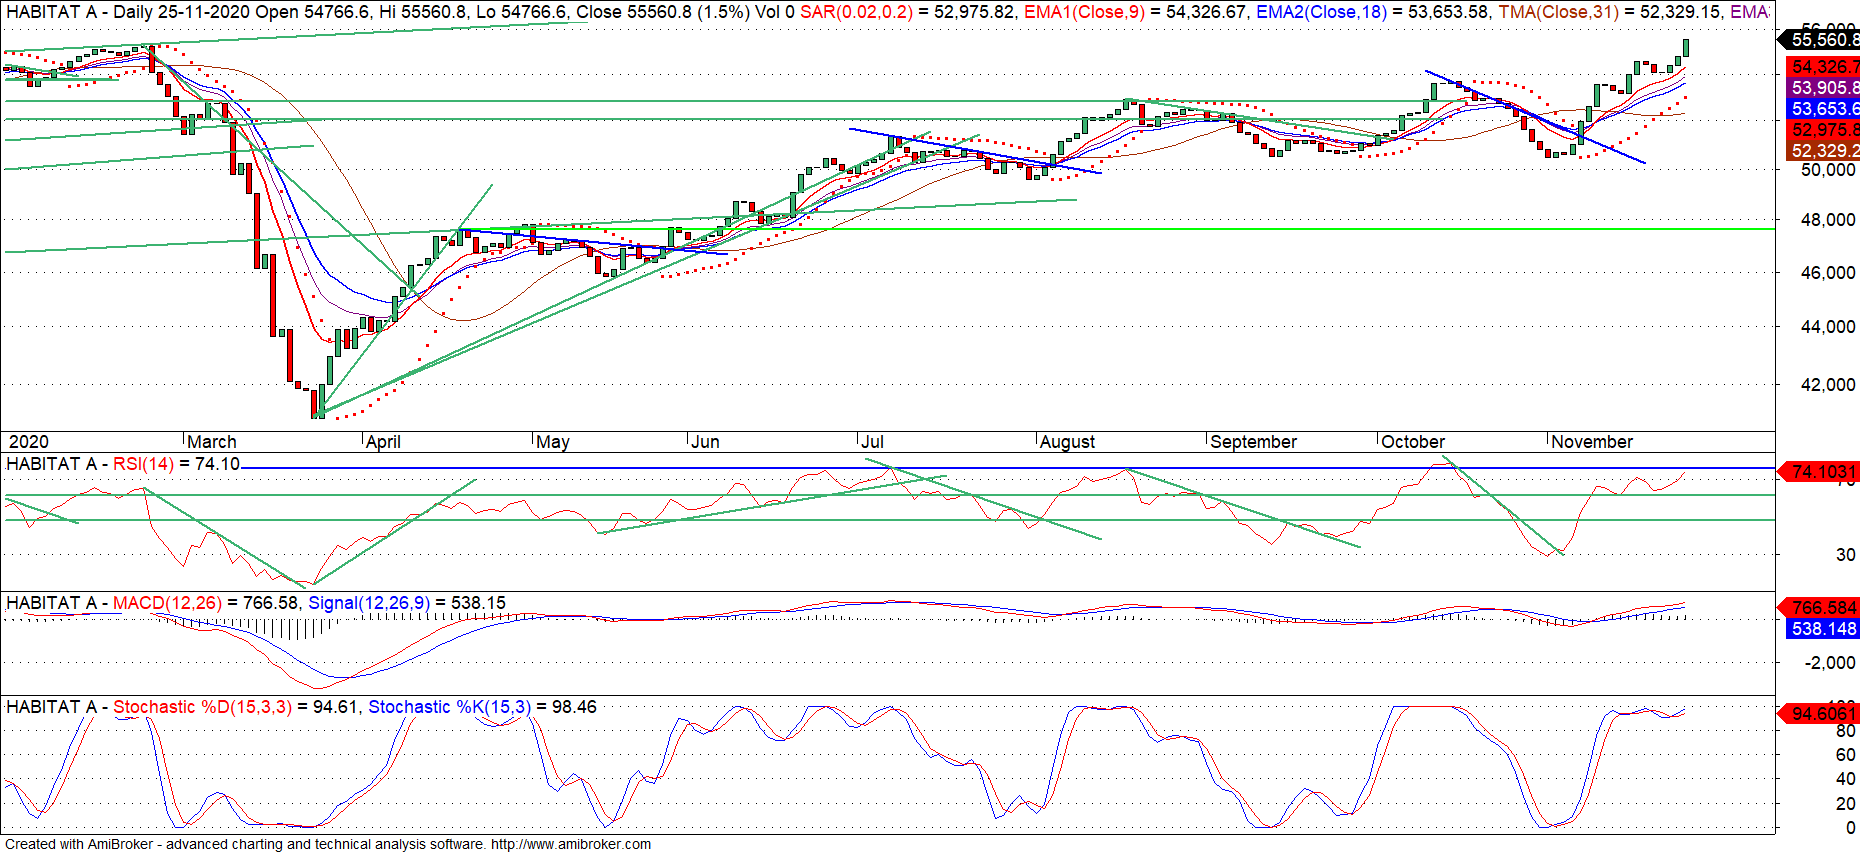1860x852 pixels.
Task: Click the "August" label on time axis
Action: click(1068, 442)
